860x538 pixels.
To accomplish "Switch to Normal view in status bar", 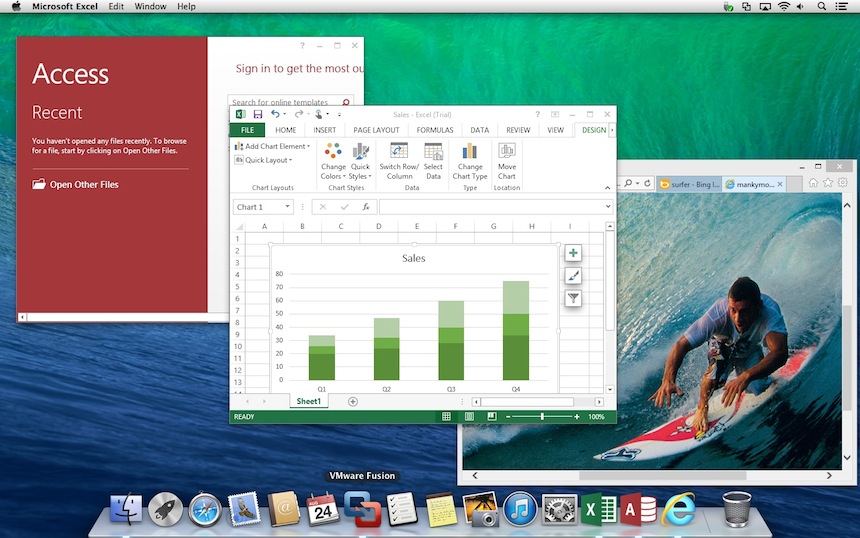I will [446, 417].
